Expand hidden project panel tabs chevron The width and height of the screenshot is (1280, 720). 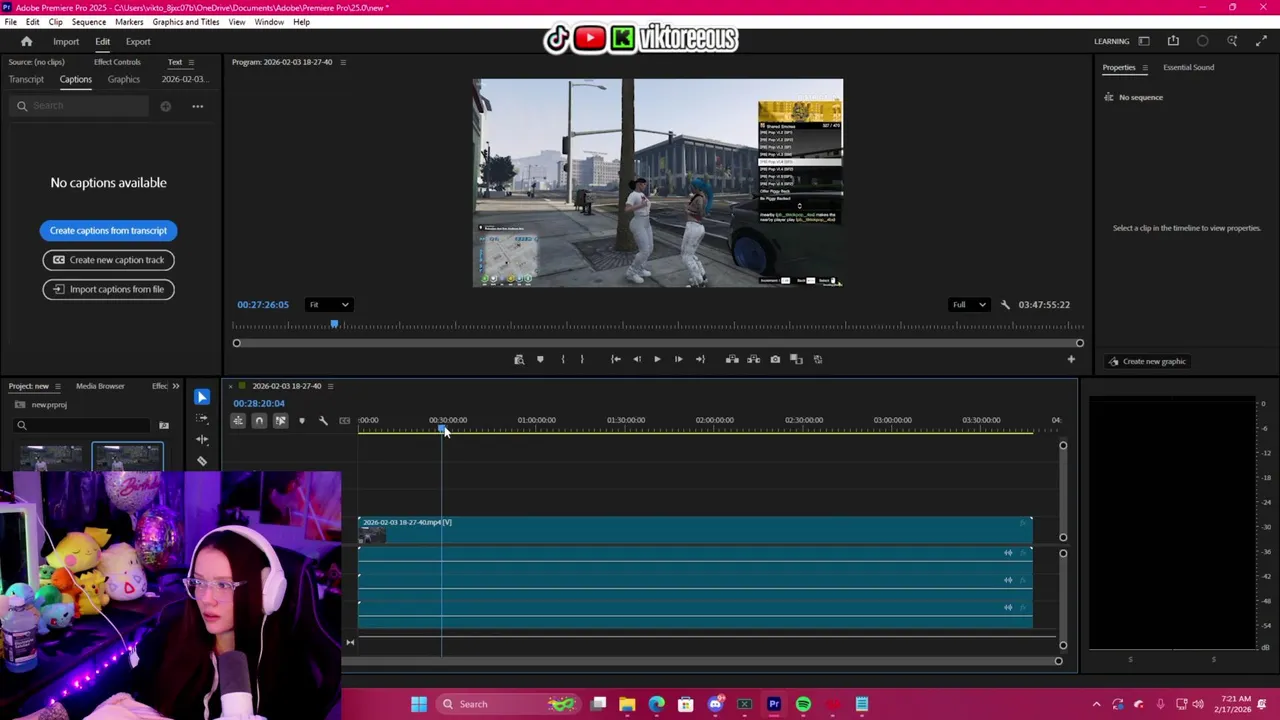[x=176, y=386]
